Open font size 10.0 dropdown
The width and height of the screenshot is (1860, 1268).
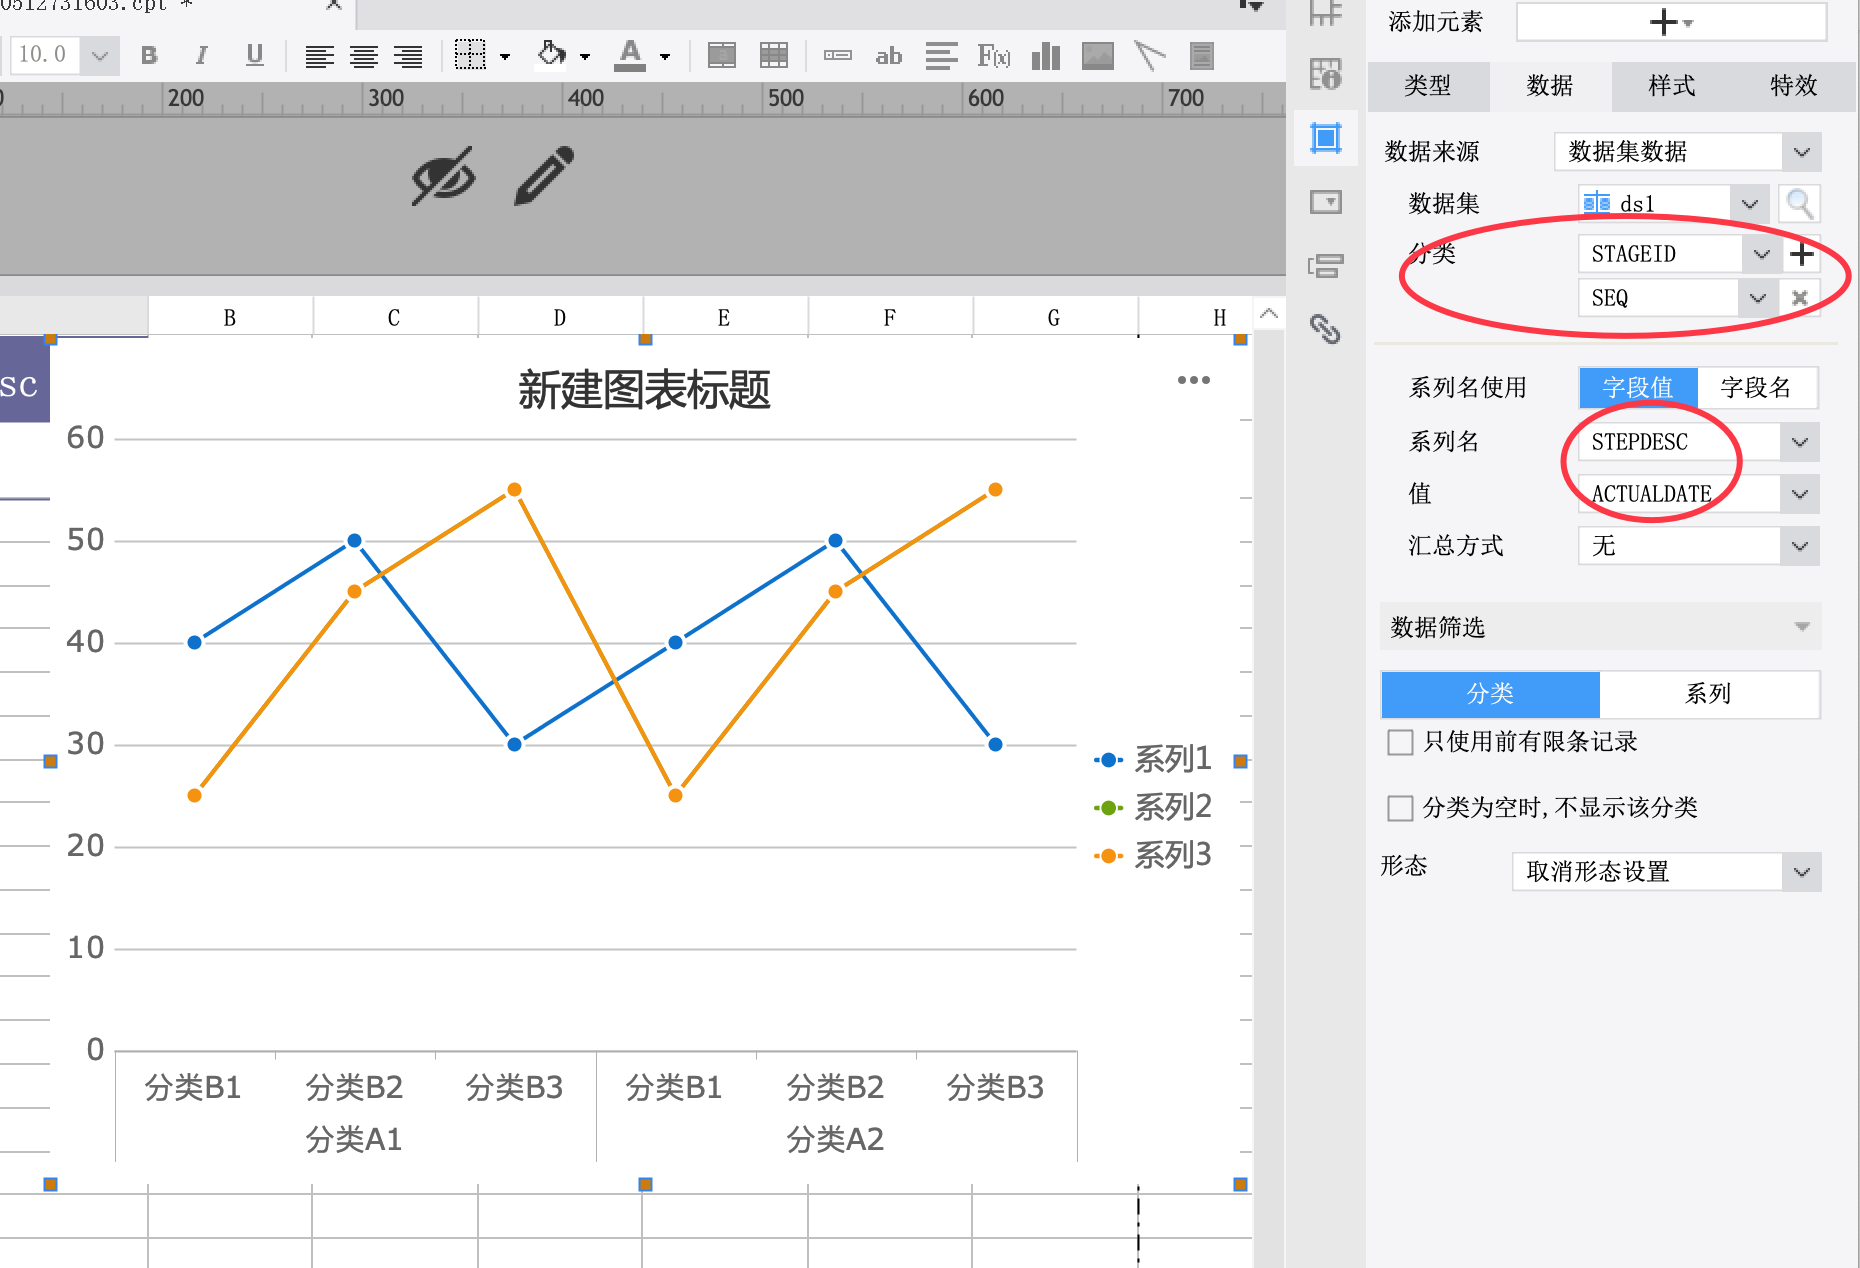[100, 56]
